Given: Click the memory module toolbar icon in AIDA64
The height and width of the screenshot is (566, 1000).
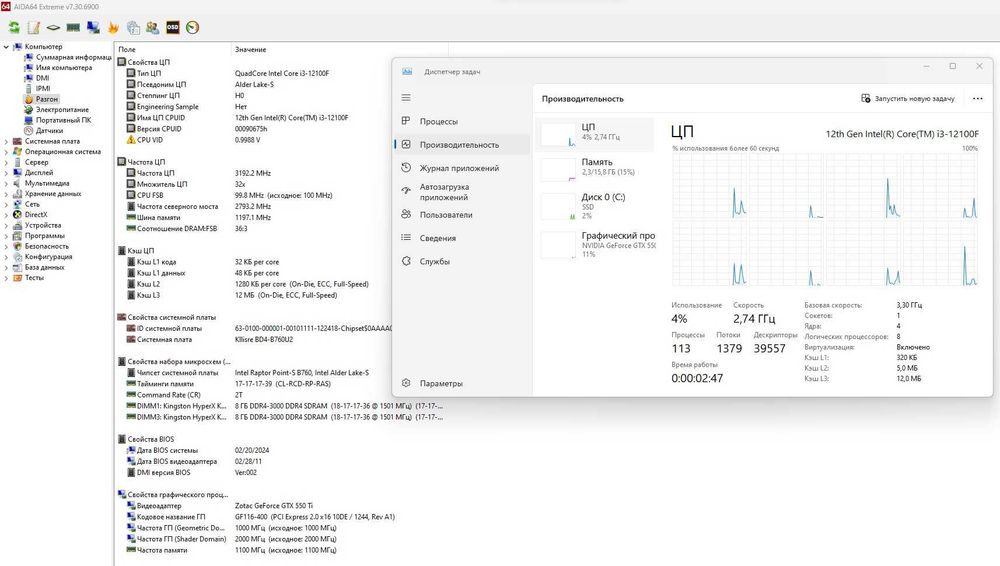Looking at the screenshot, I should pyautogui.click(x=73, y=27).
